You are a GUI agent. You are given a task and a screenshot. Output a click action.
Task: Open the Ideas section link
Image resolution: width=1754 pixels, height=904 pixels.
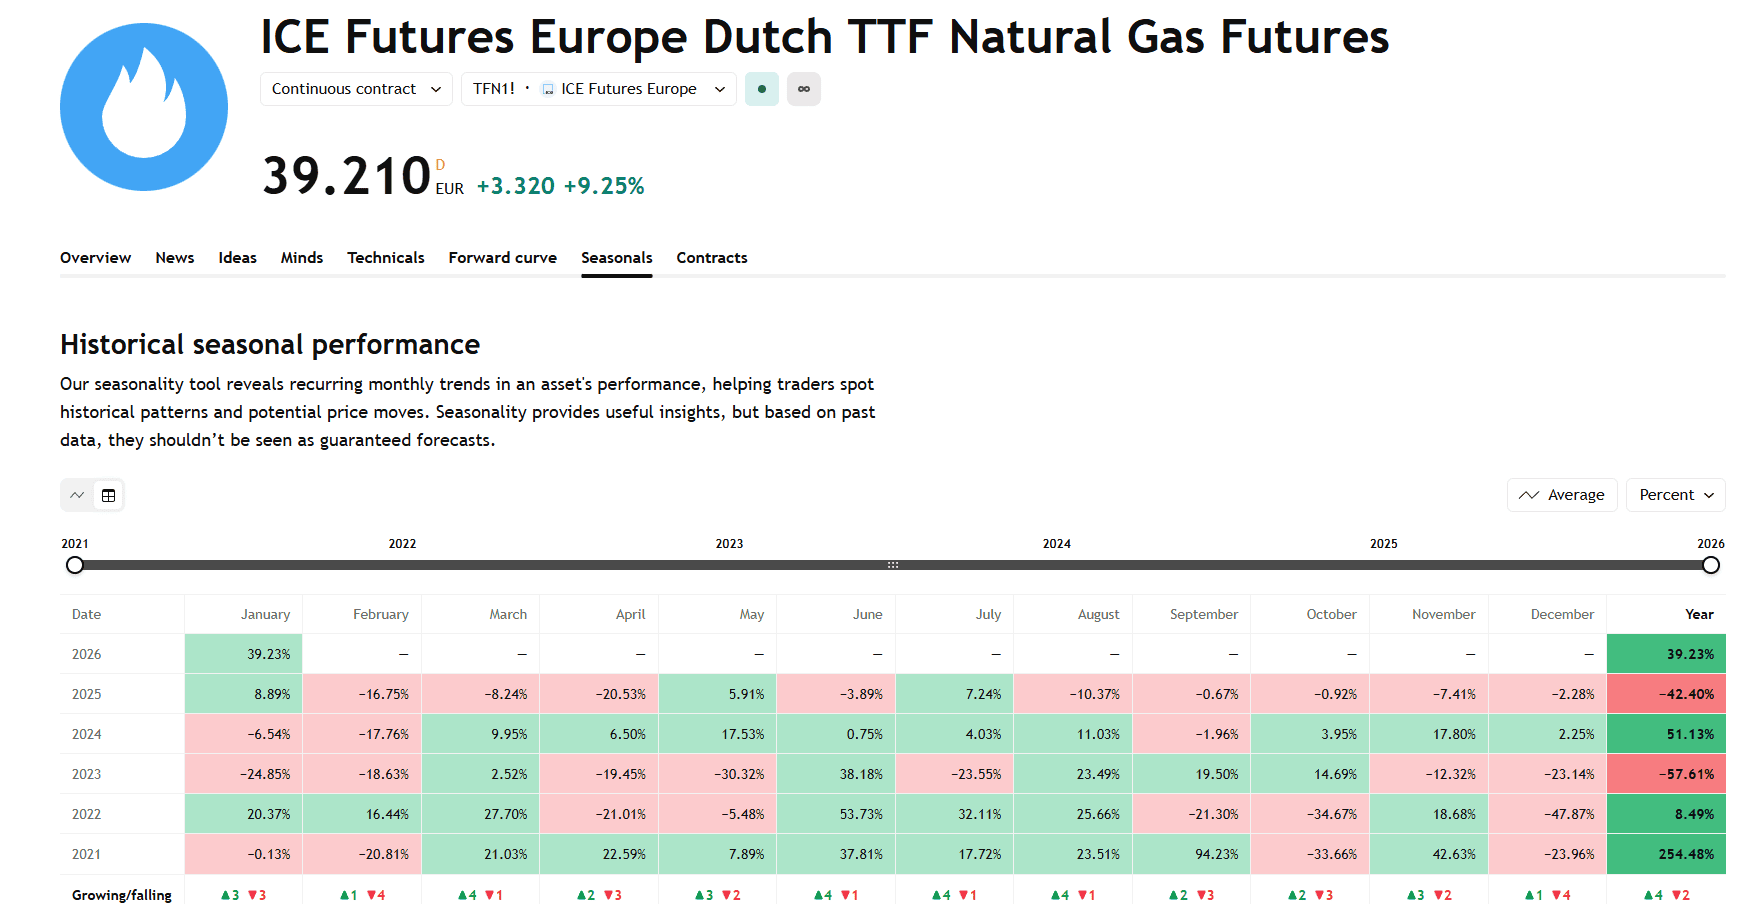[237, 258]
